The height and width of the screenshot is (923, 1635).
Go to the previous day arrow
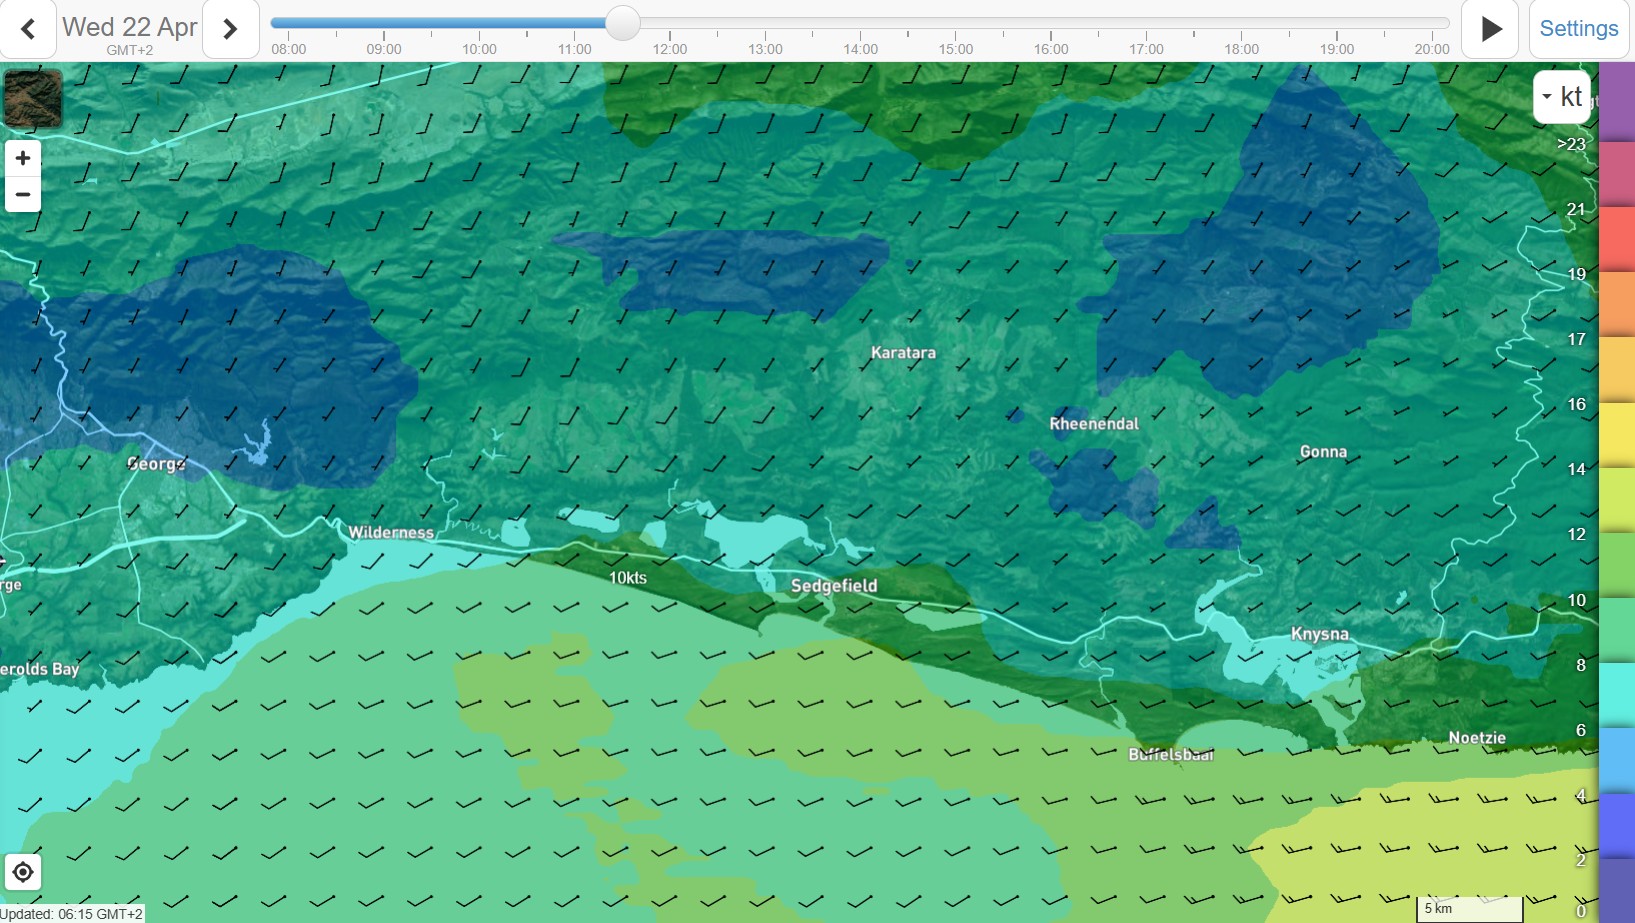coord(28,29)
